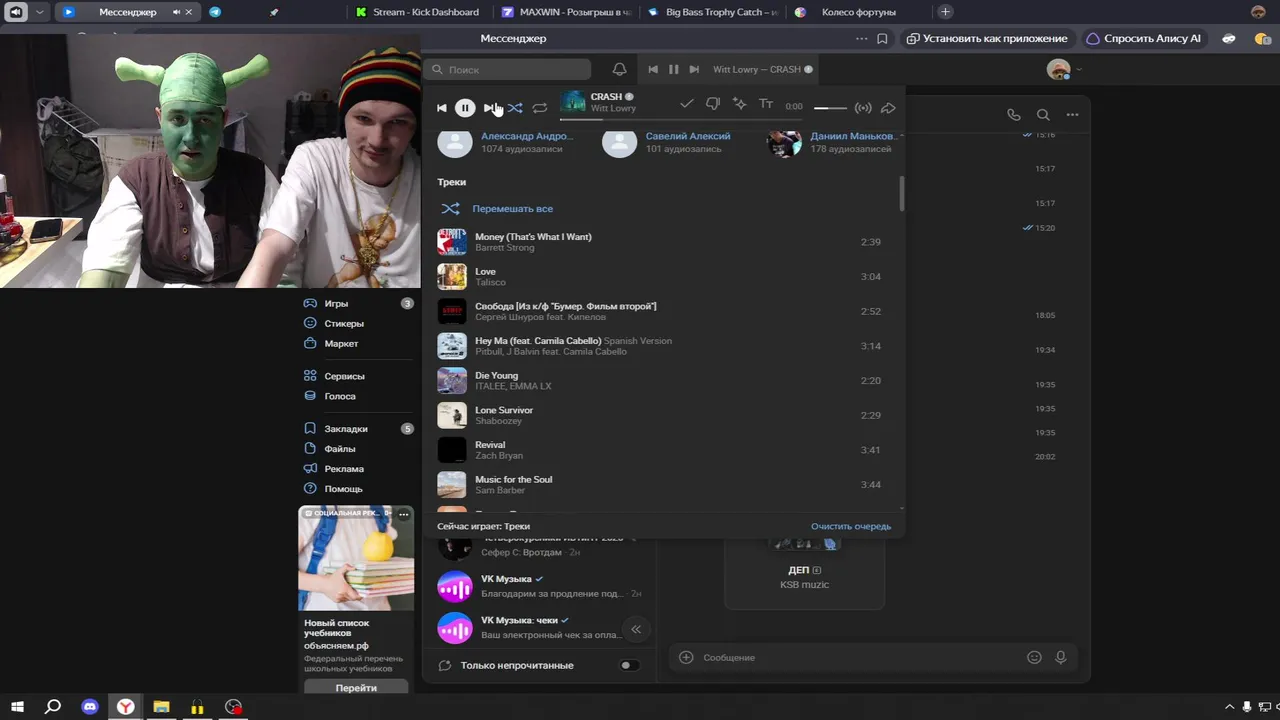Switch to Big Bass Trophy Catch tab

pos(712,12)
